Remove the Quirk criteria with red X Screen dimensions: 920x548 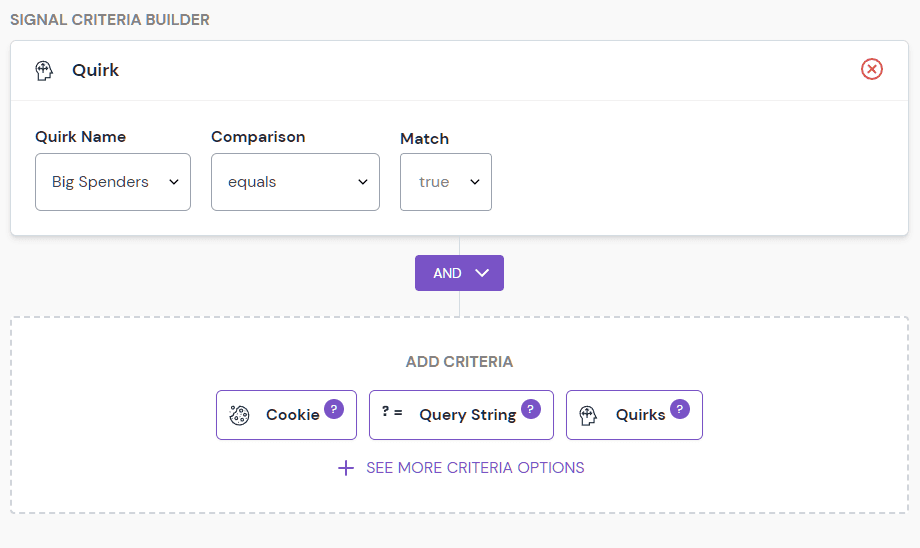point(872,69)
